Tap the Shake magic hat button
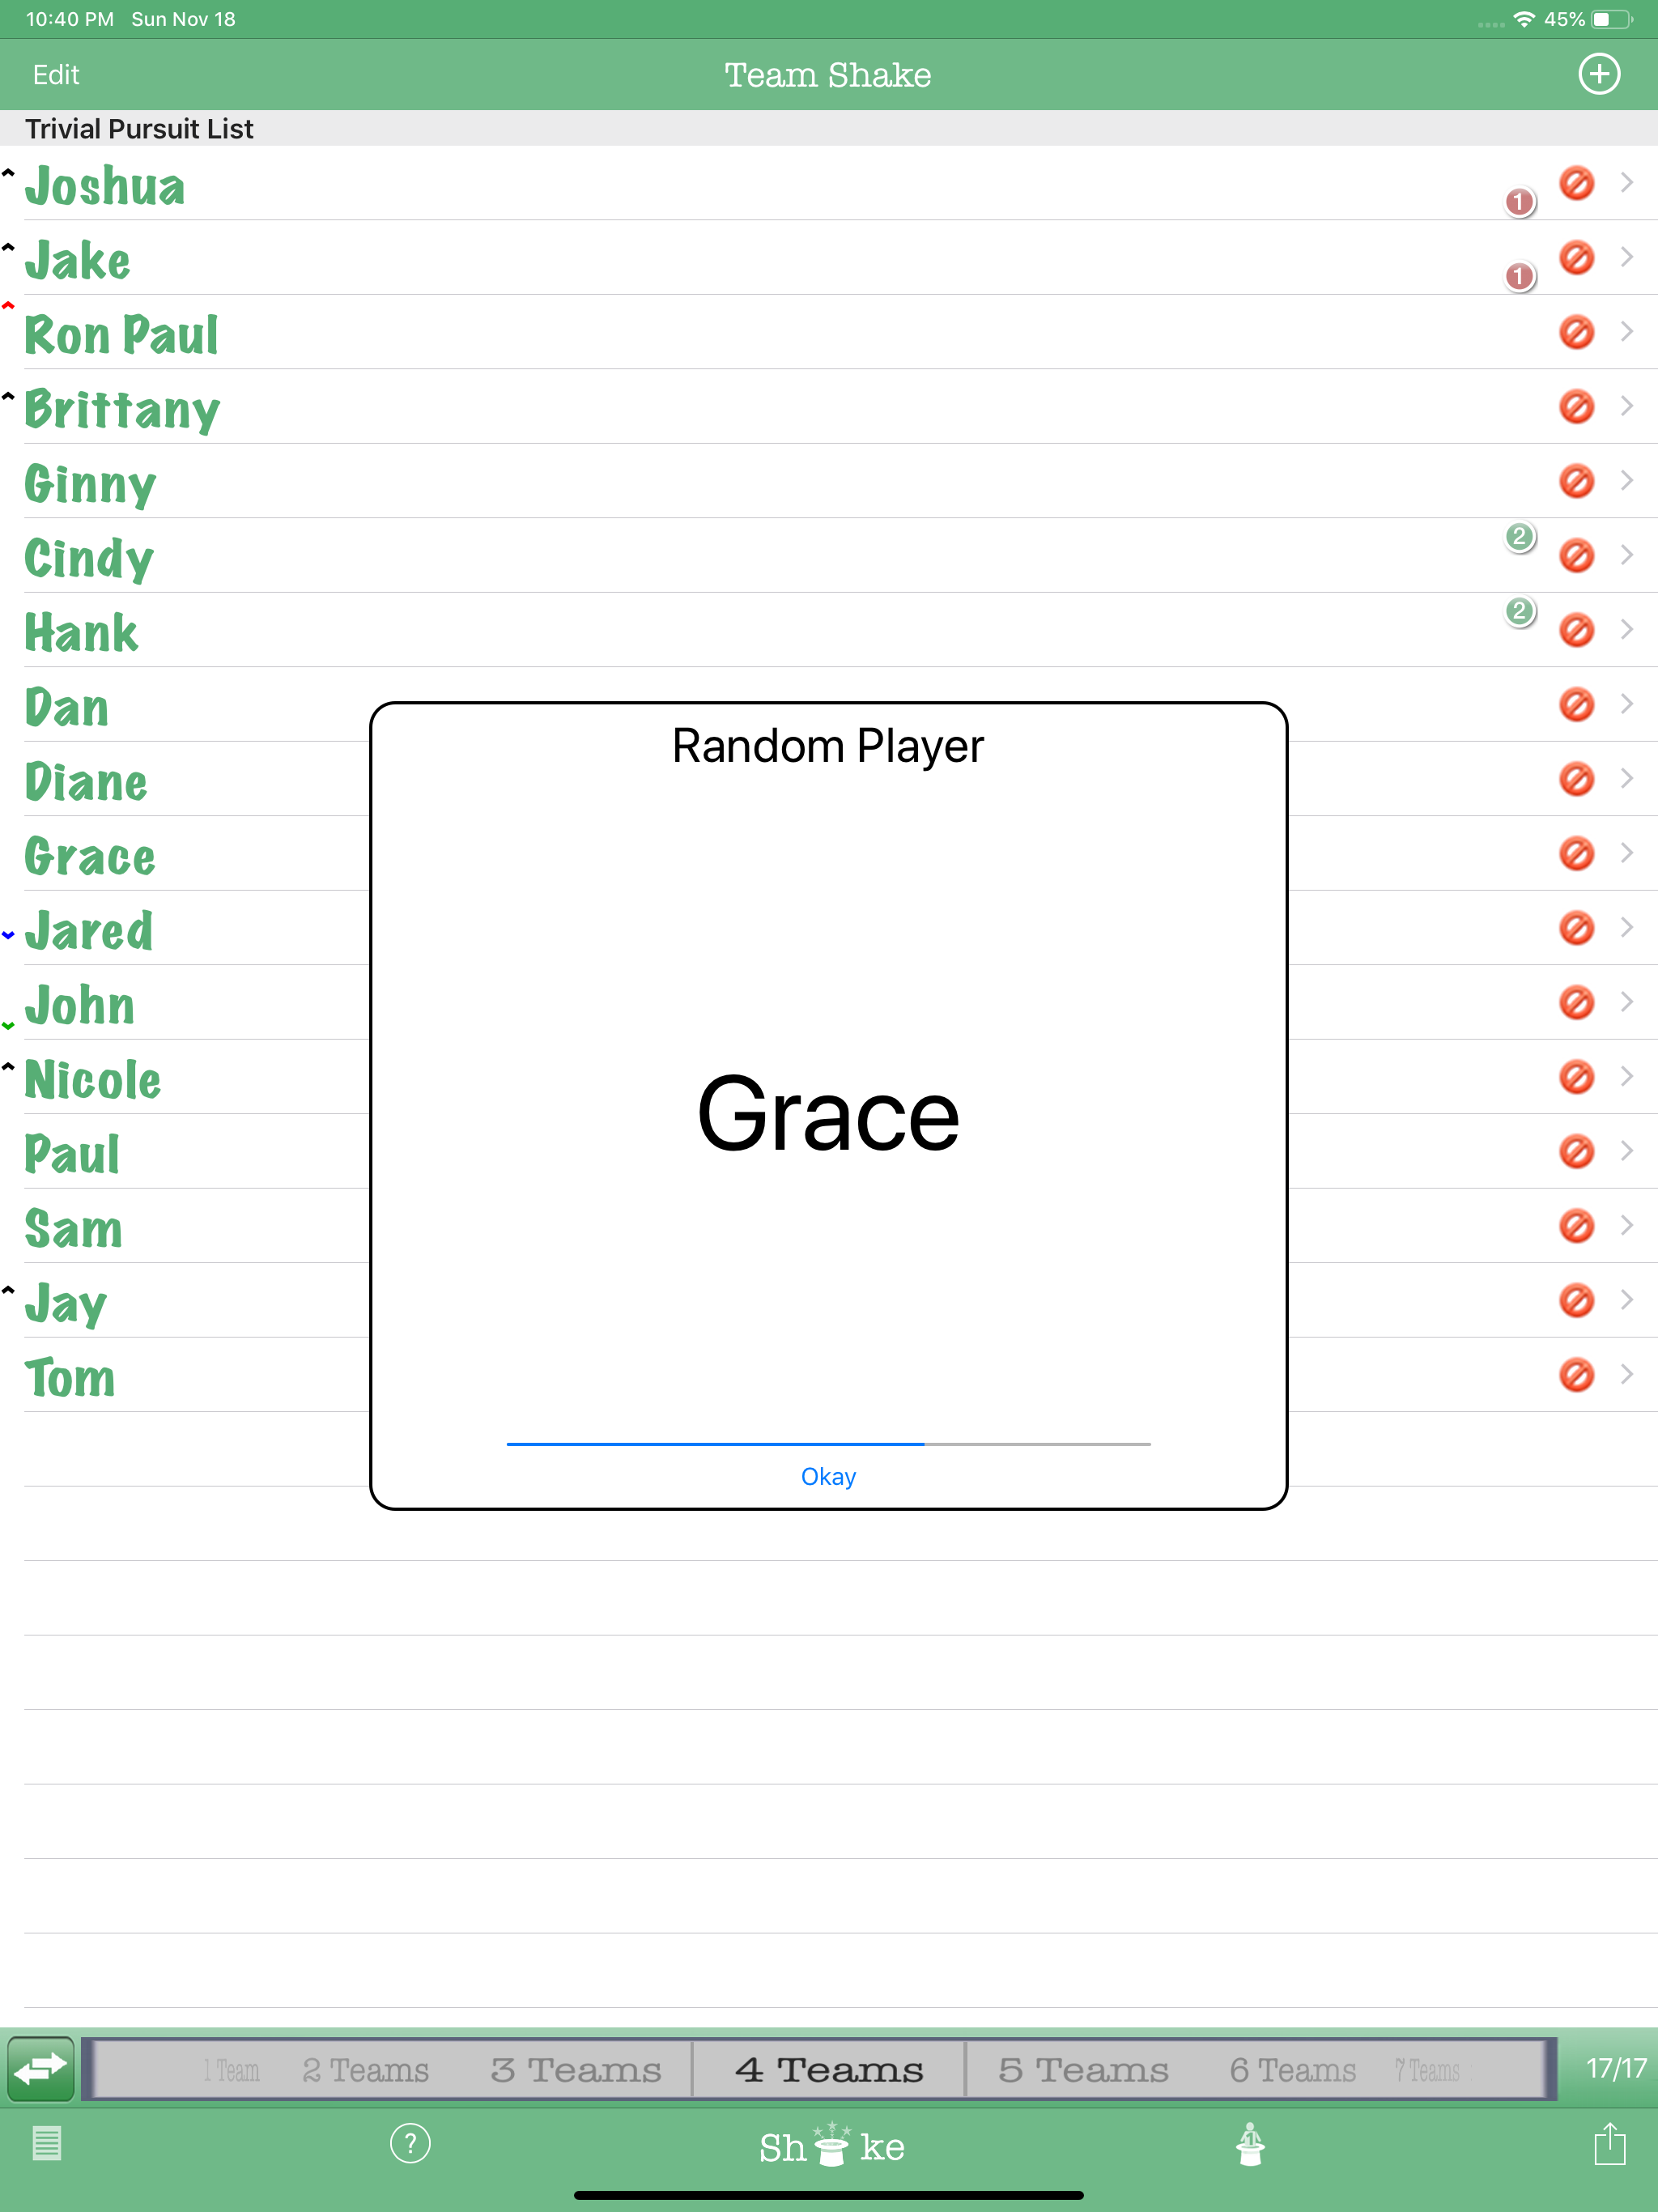This screenshot has height=2212, width=1658. coord(831,2145)
